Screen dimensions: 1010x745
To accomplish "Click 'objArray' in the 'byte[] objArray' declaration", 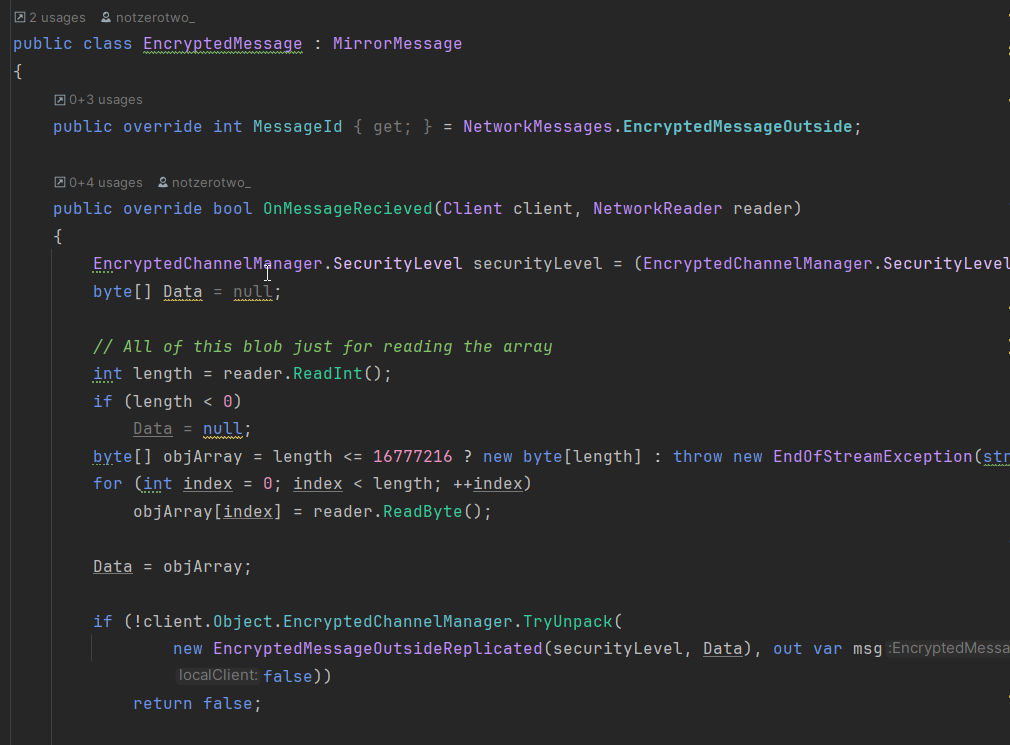I will (x=202, y=457).
